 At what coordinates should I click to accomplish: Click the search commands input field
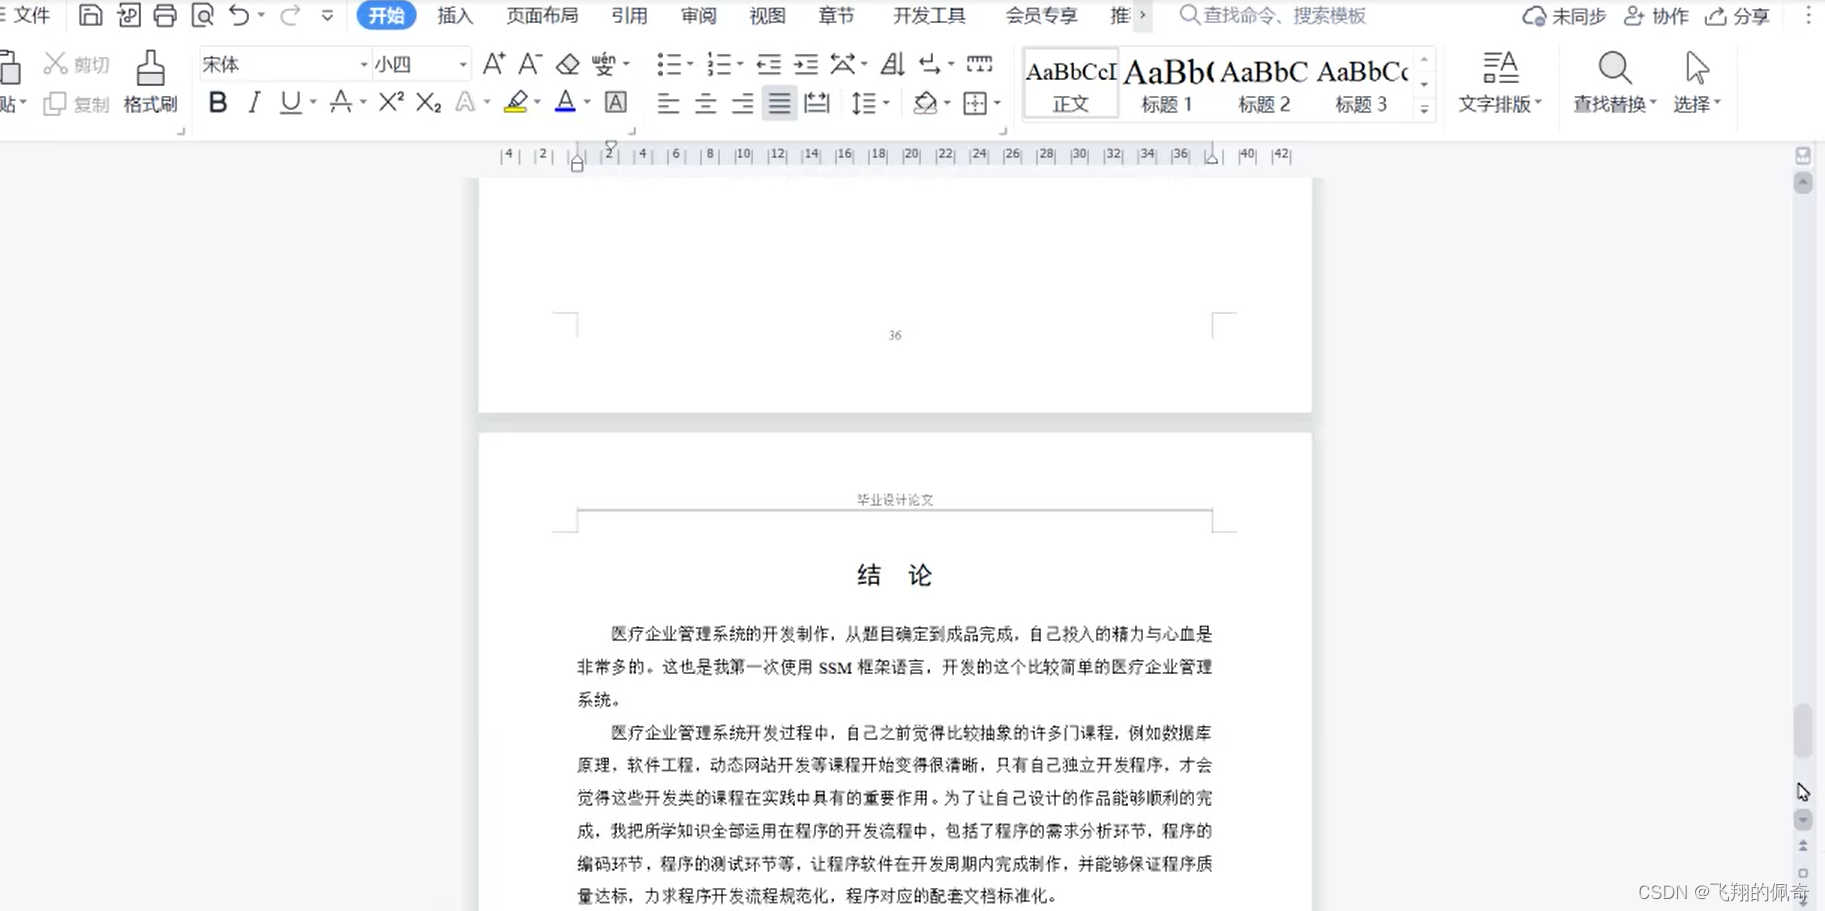point(1285,15)
